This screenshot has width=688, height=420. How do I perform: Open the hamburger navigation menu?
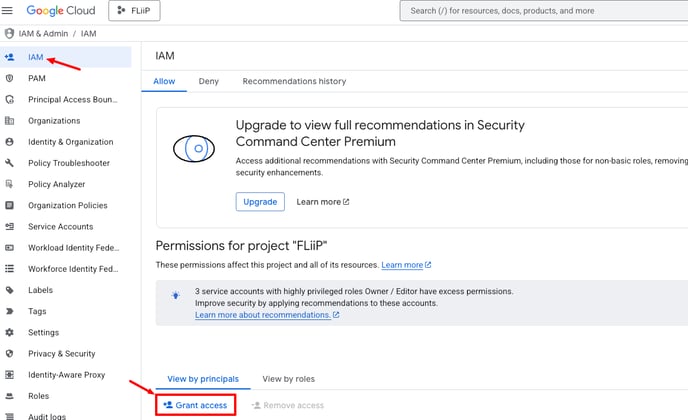7,10
